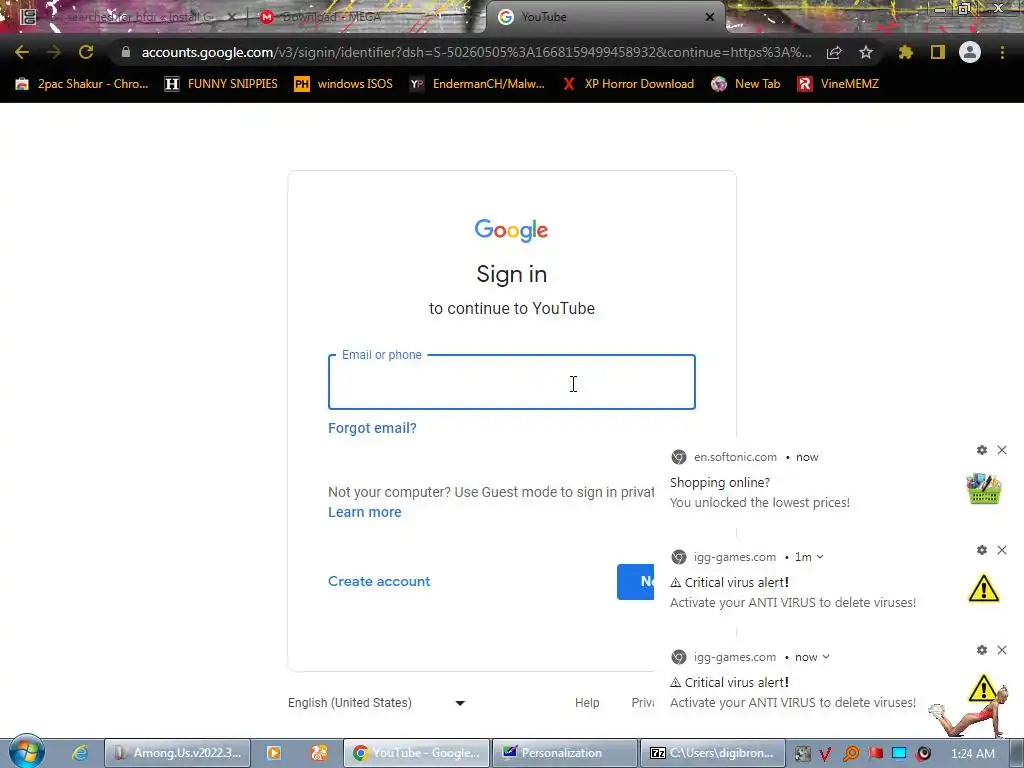The image size is (1024, 768).
Task: Click the Forgot email? link
Action: [x=372, y=428]
